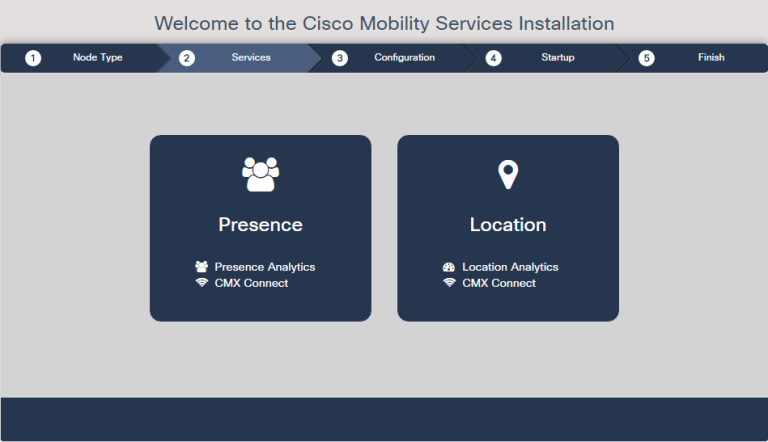Select the Services step label
This screenshot has width=768, height=442.
(x=251, y=57)
